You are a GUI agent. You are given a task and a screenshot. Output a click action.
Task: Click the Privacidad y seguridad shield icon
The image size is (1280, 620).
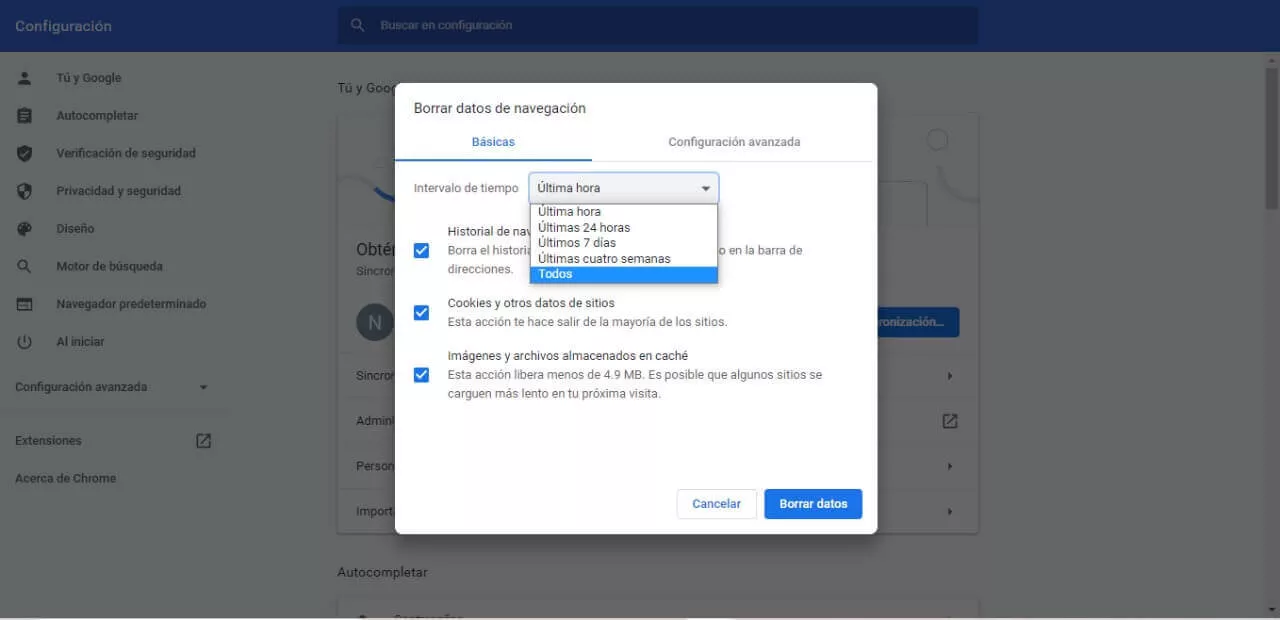pos(25,191)
